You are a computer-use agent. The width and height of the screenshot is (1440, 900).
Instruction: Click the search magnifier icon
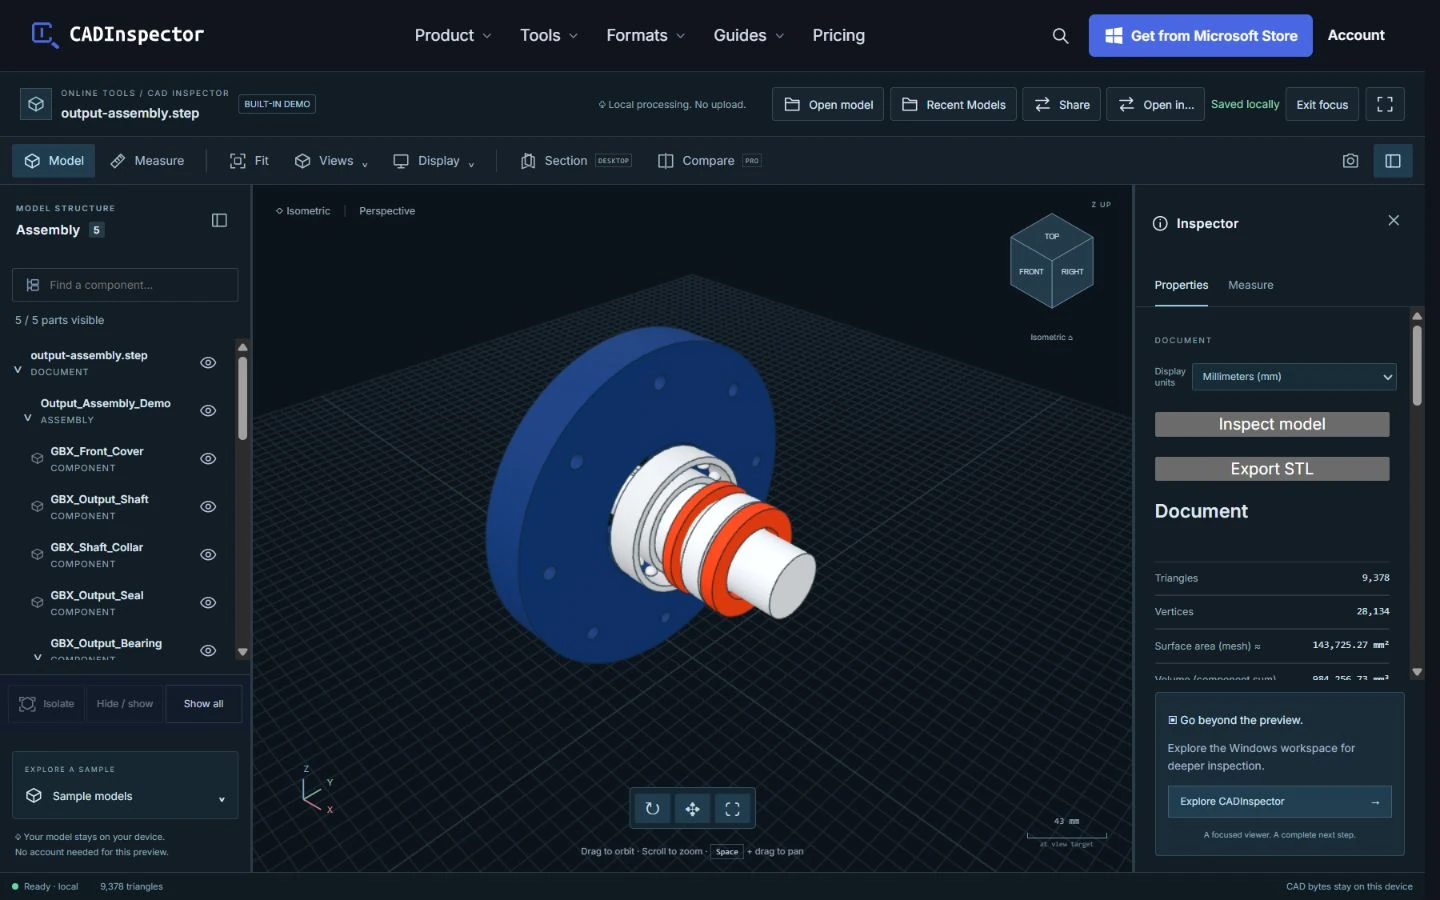point(1060,36)
